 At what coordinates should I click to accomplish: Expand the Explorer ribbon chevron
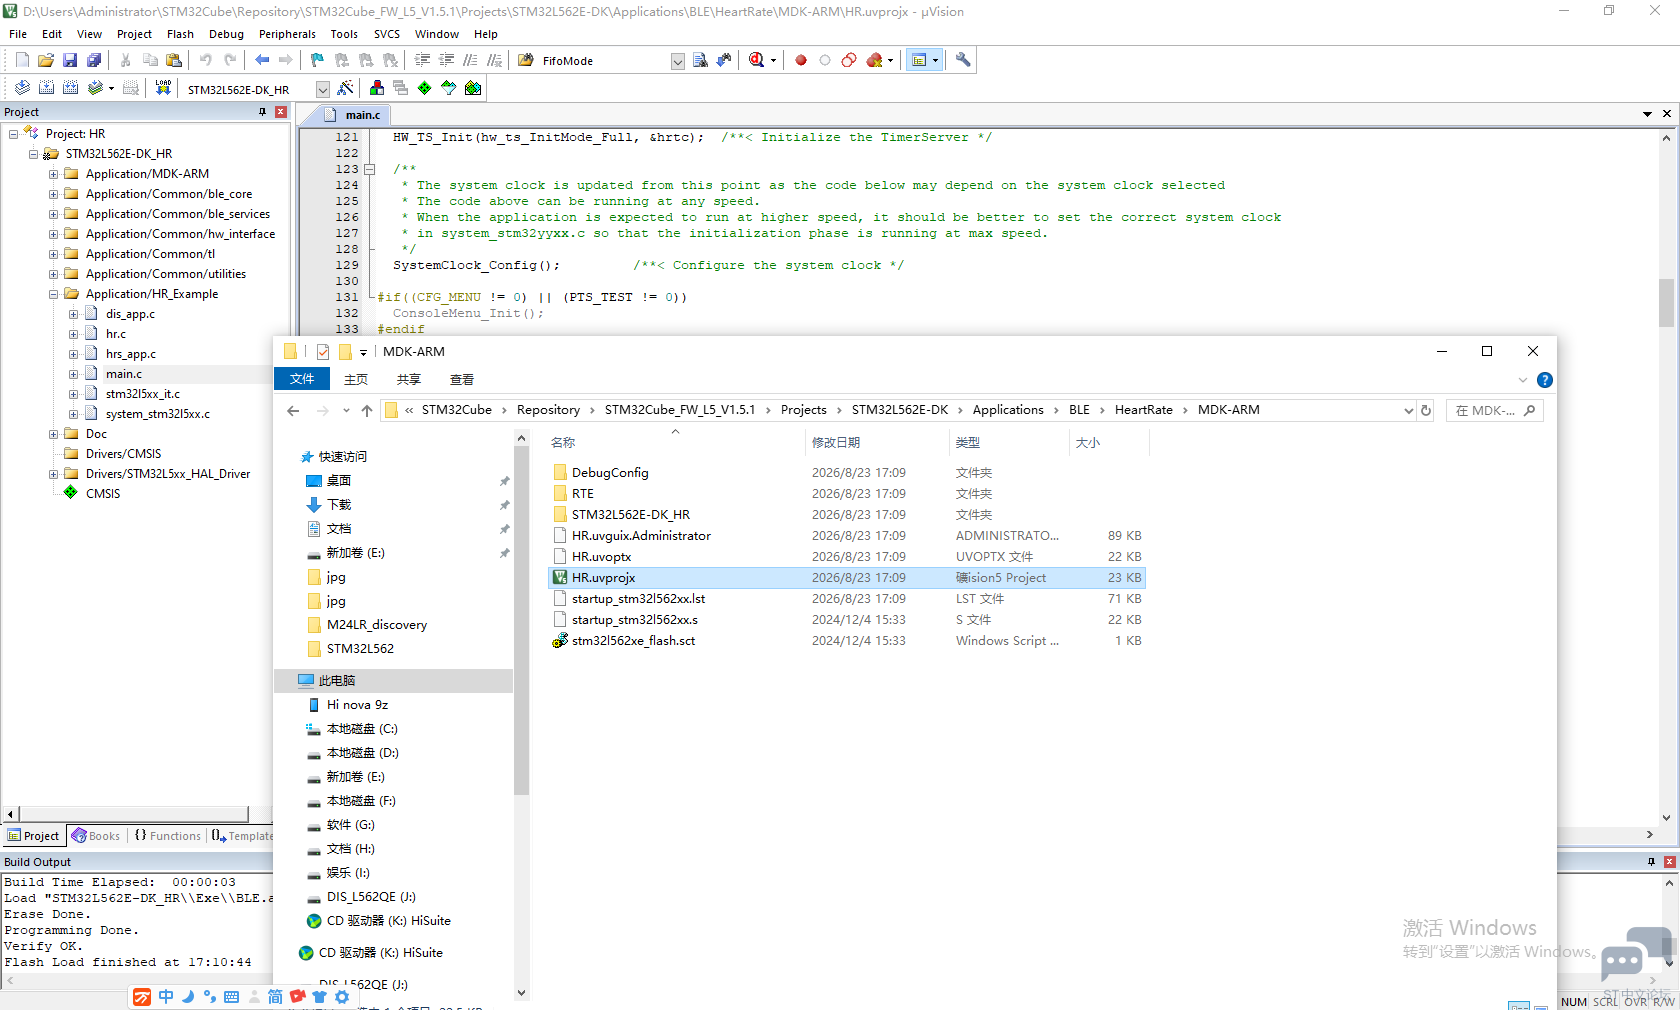point(1523,380)
